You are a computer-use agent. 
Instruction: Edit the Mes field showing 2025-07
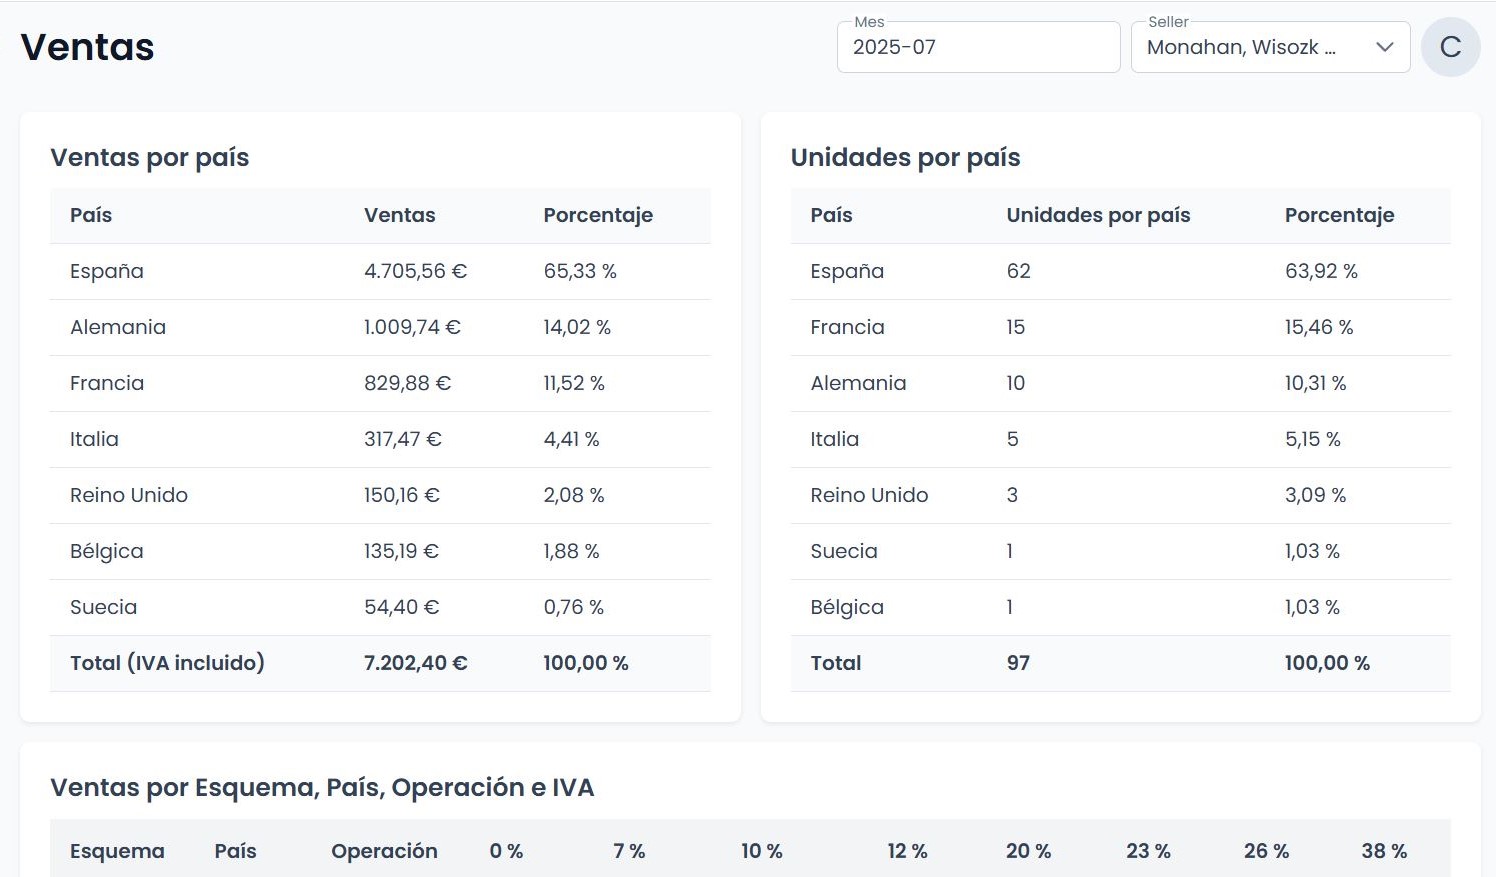[x=978, y=47]
